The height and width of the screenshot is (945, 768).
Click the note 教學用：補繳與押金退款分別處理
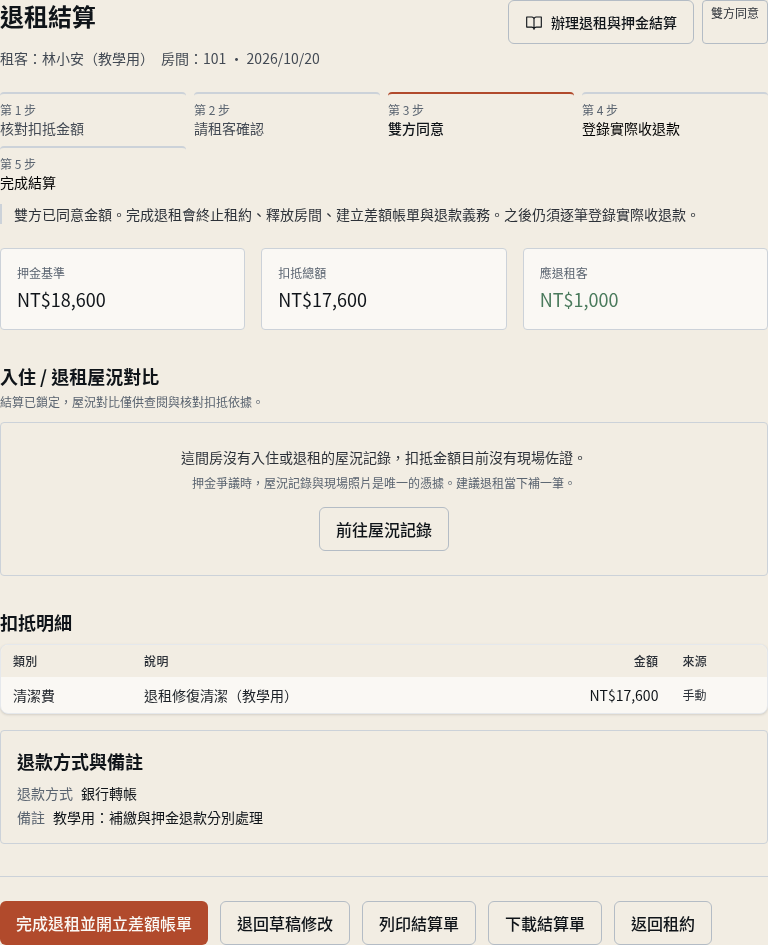[x=158, y=818]
